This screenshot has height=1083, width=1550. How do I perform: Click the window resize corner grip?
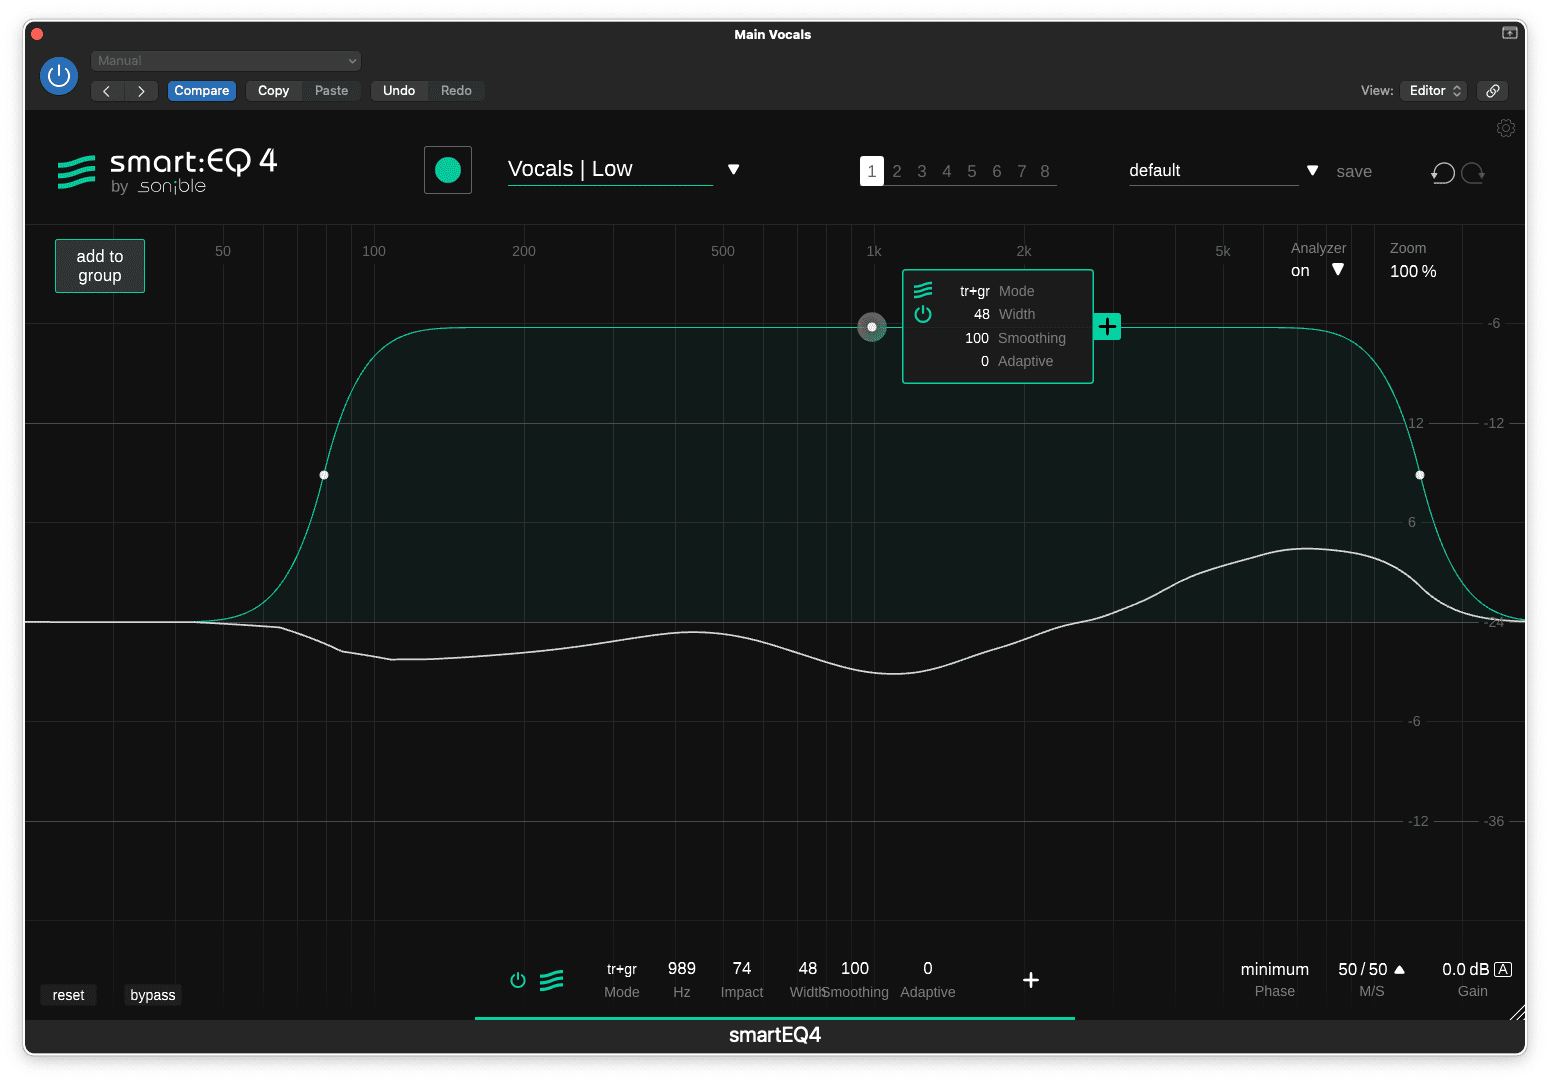[1517, 1013]
